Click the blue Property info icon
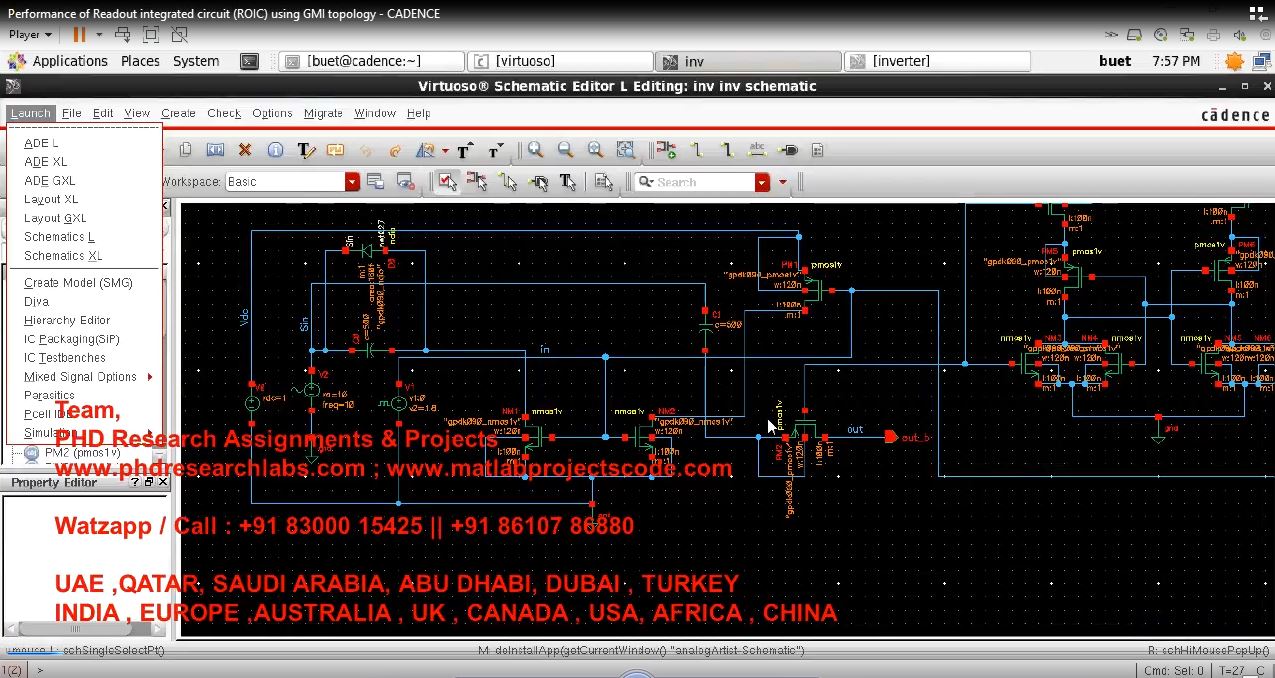1275x678 pixels. (275, 150)
